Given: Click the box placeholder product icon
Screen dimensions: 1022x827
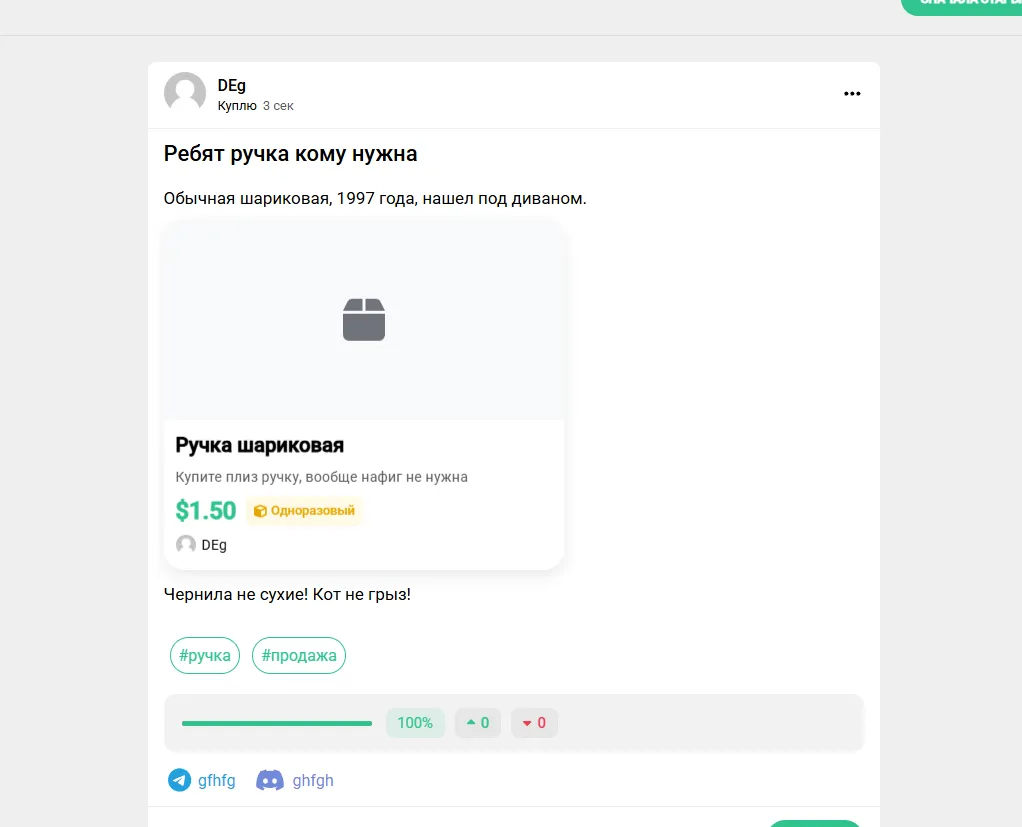Looking at the screenshot, I should click(364, 319).
